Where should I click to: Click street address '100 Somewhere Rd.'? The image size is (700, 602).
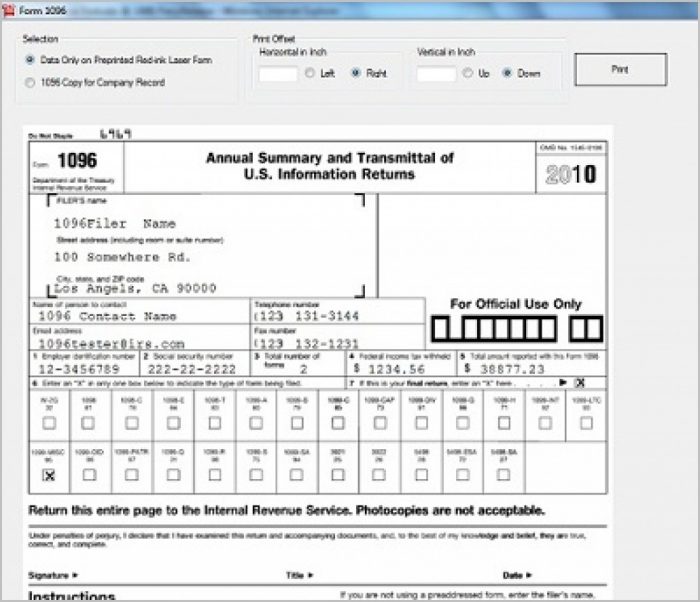coord(122,257)
